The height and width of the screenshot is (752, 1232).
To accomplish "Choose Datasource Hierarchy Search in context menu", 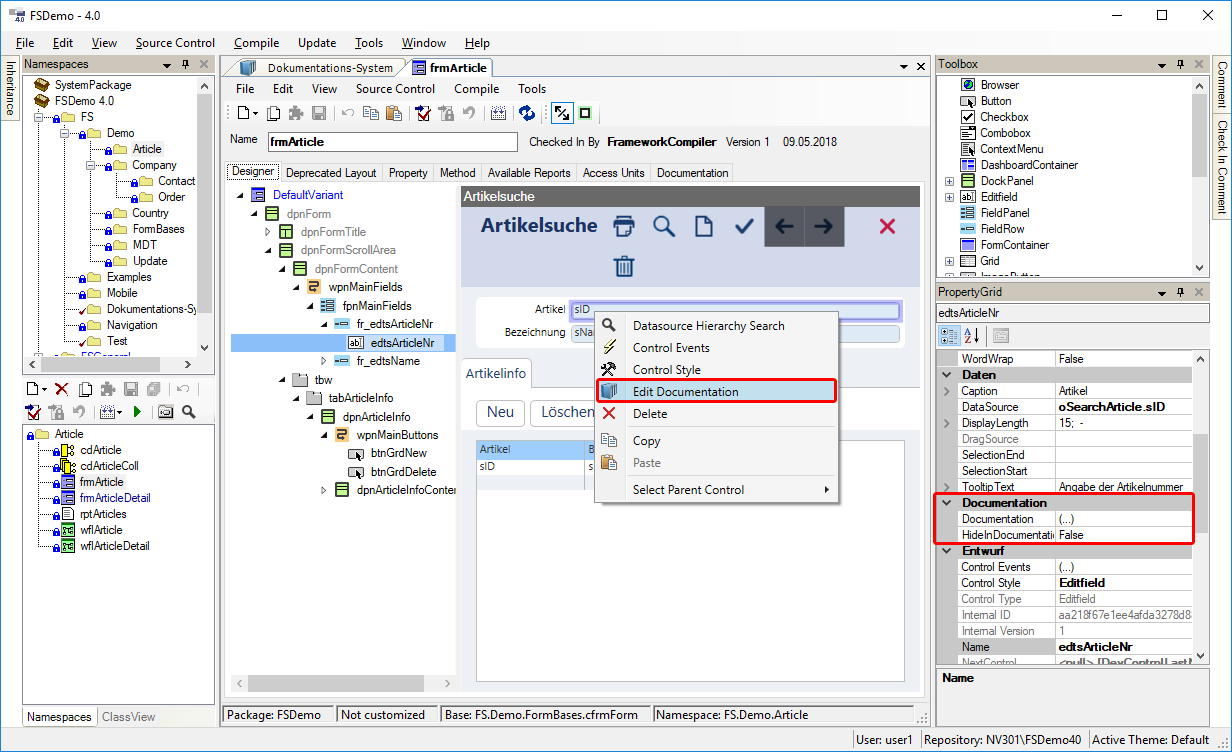I will (716, 326).
